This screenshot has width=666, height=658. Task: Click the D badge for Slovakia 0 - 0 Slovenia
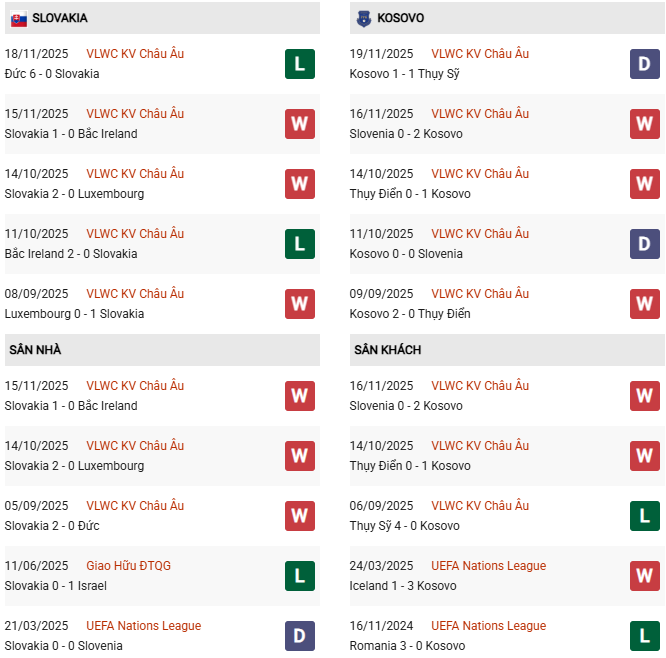coord(299,636)
